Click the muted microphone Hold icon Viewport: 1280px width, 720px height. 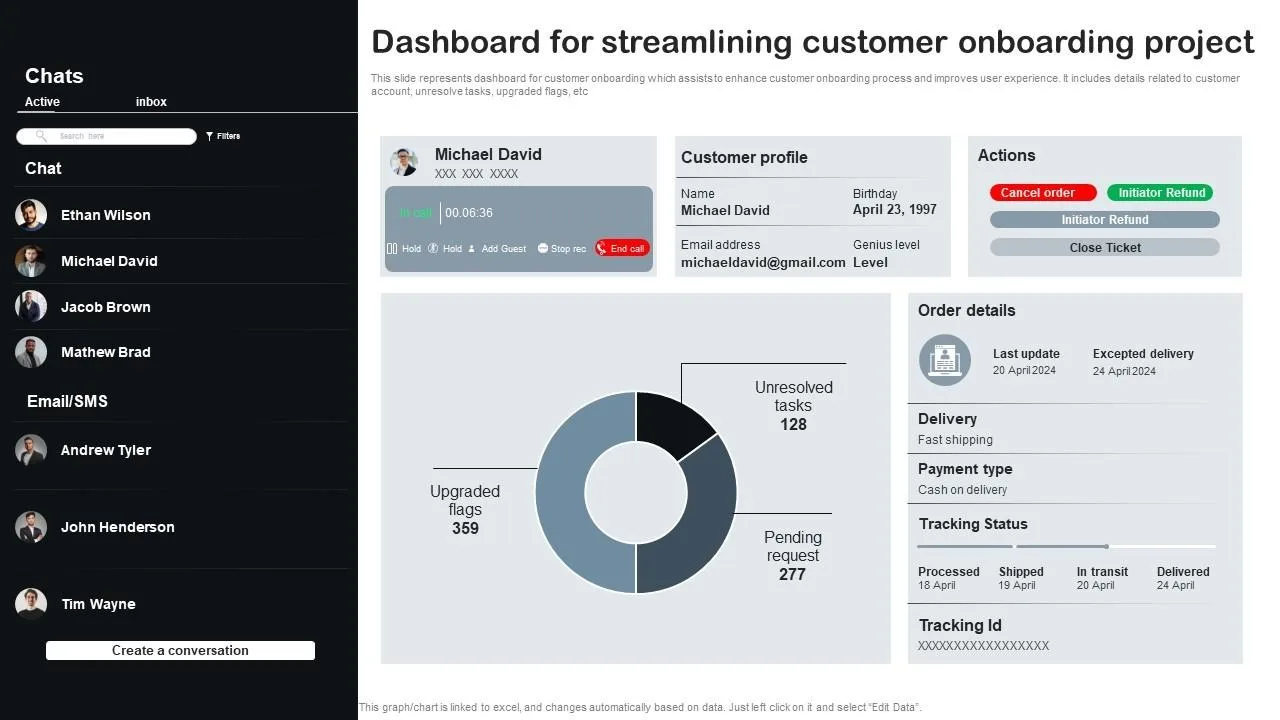[433, 248]
